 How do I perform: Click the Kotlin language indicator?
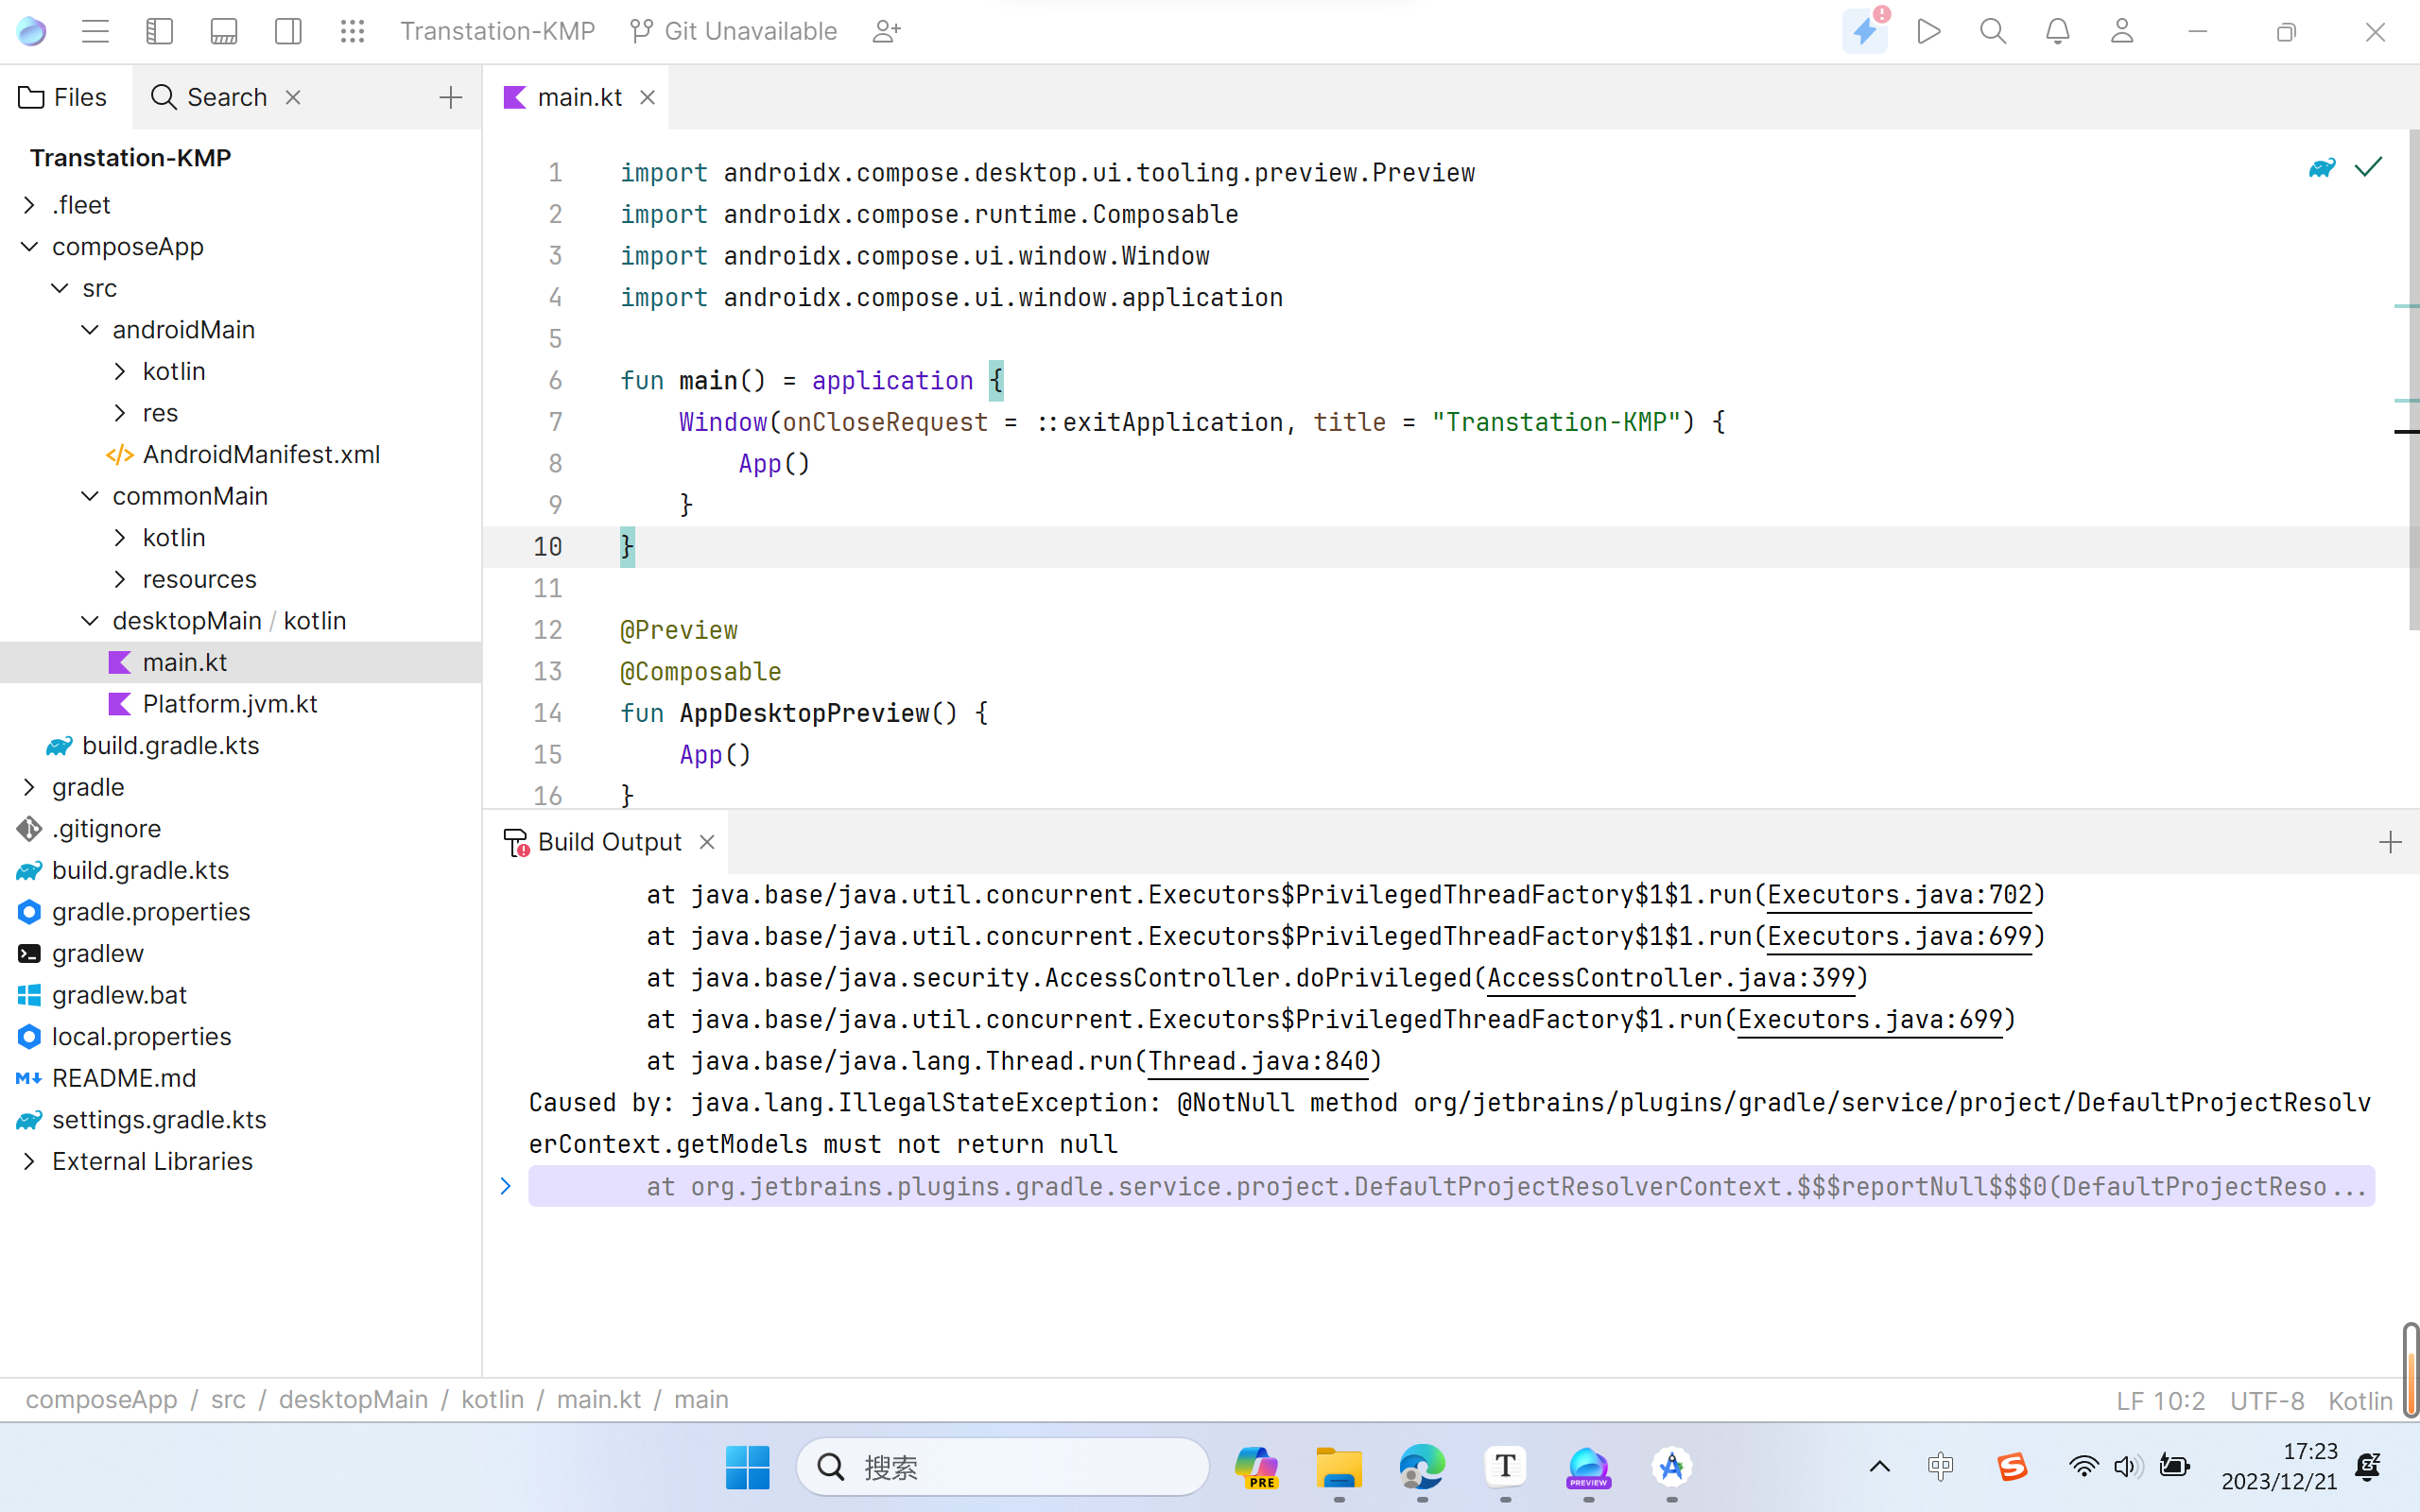click(2360, 1400)
